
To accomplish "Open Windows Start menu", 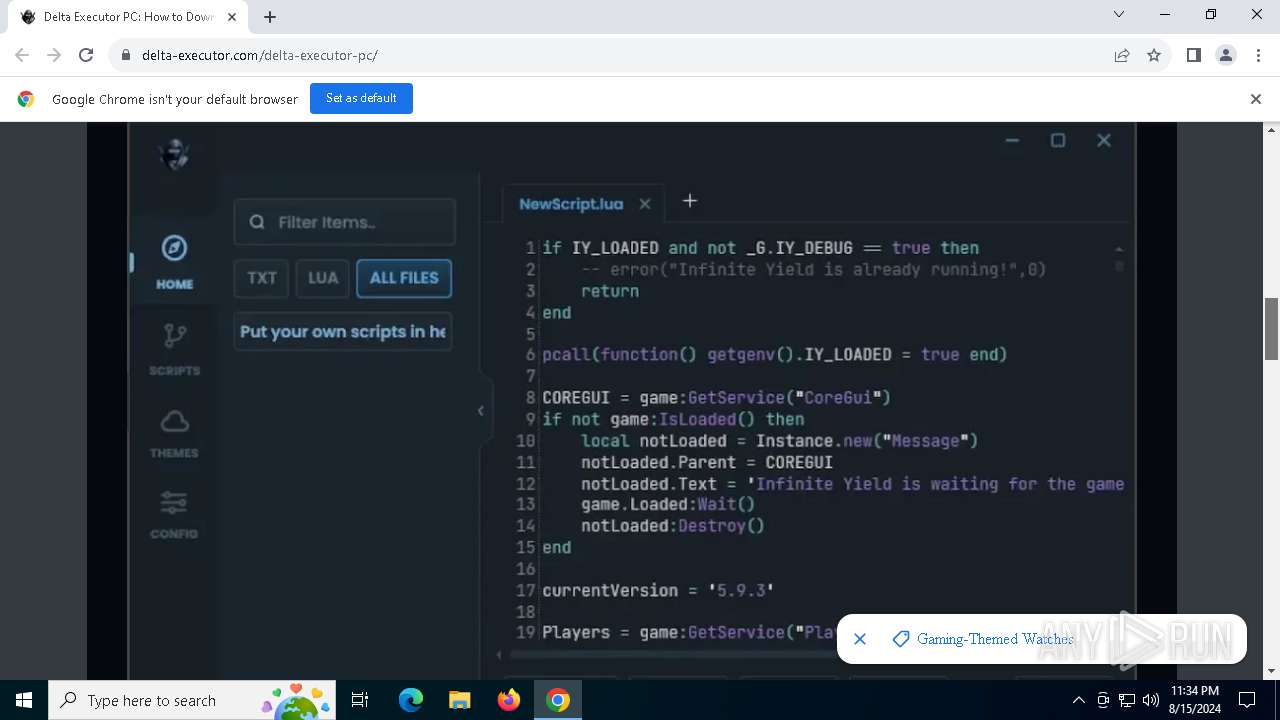I will [24, 700].
